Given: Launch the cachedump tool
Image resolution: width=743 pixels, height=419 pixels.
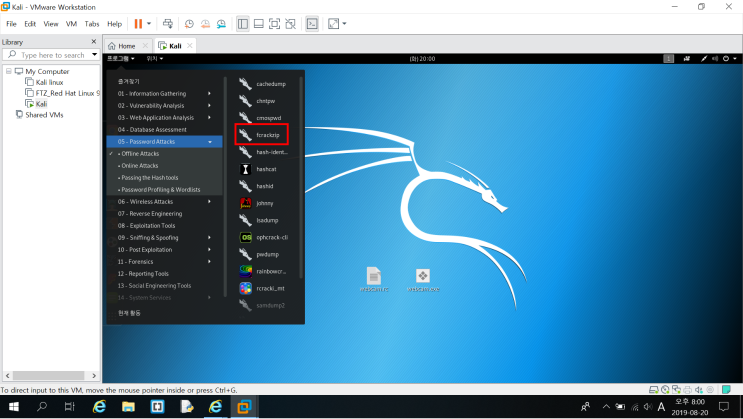Looking at the screenshot, I should coord(263,84).
